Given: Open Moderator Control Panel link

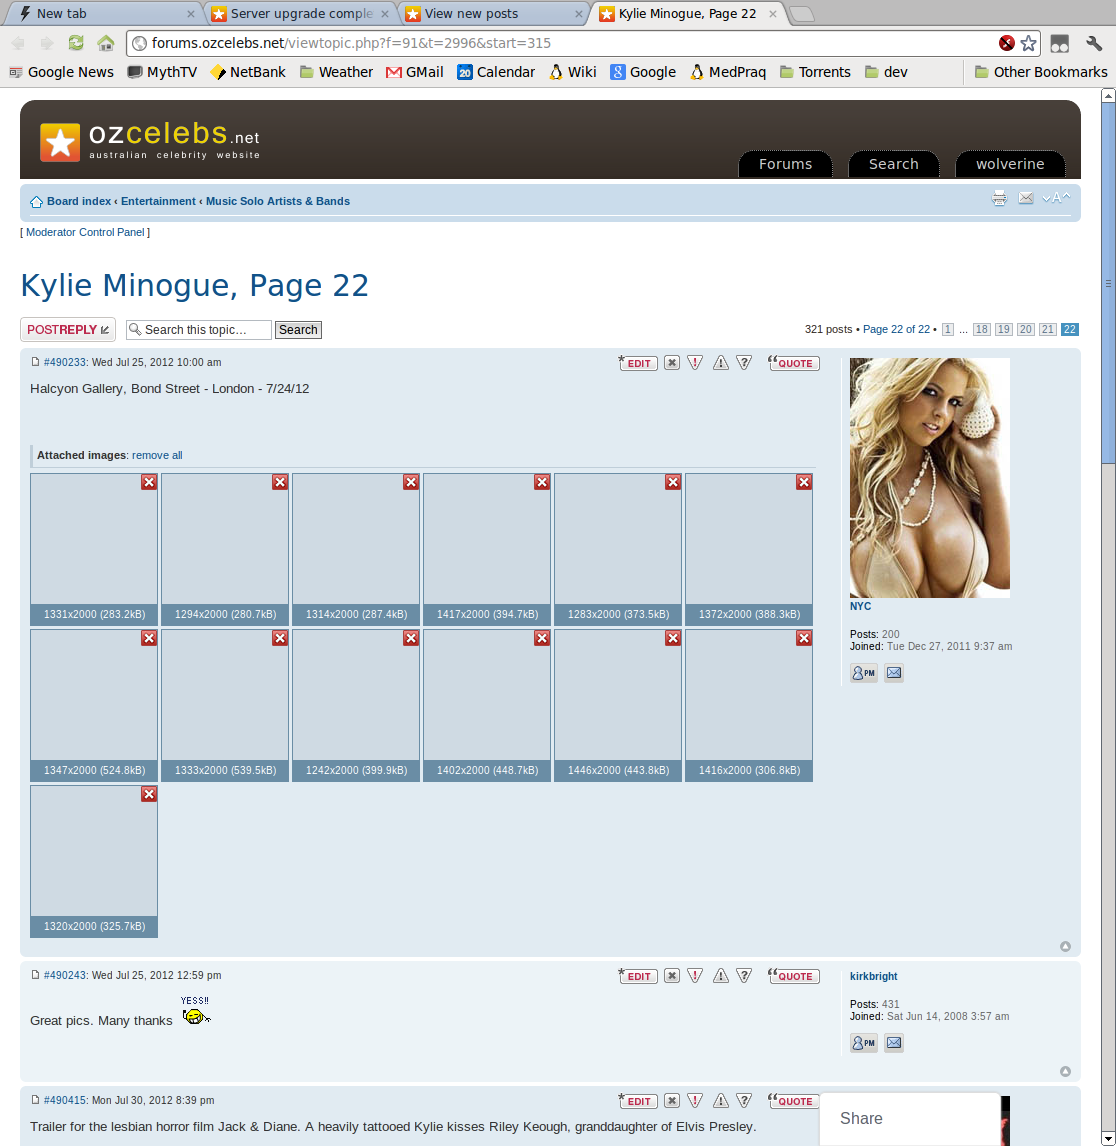Looking at the screenshot, I should coord(85,232).
